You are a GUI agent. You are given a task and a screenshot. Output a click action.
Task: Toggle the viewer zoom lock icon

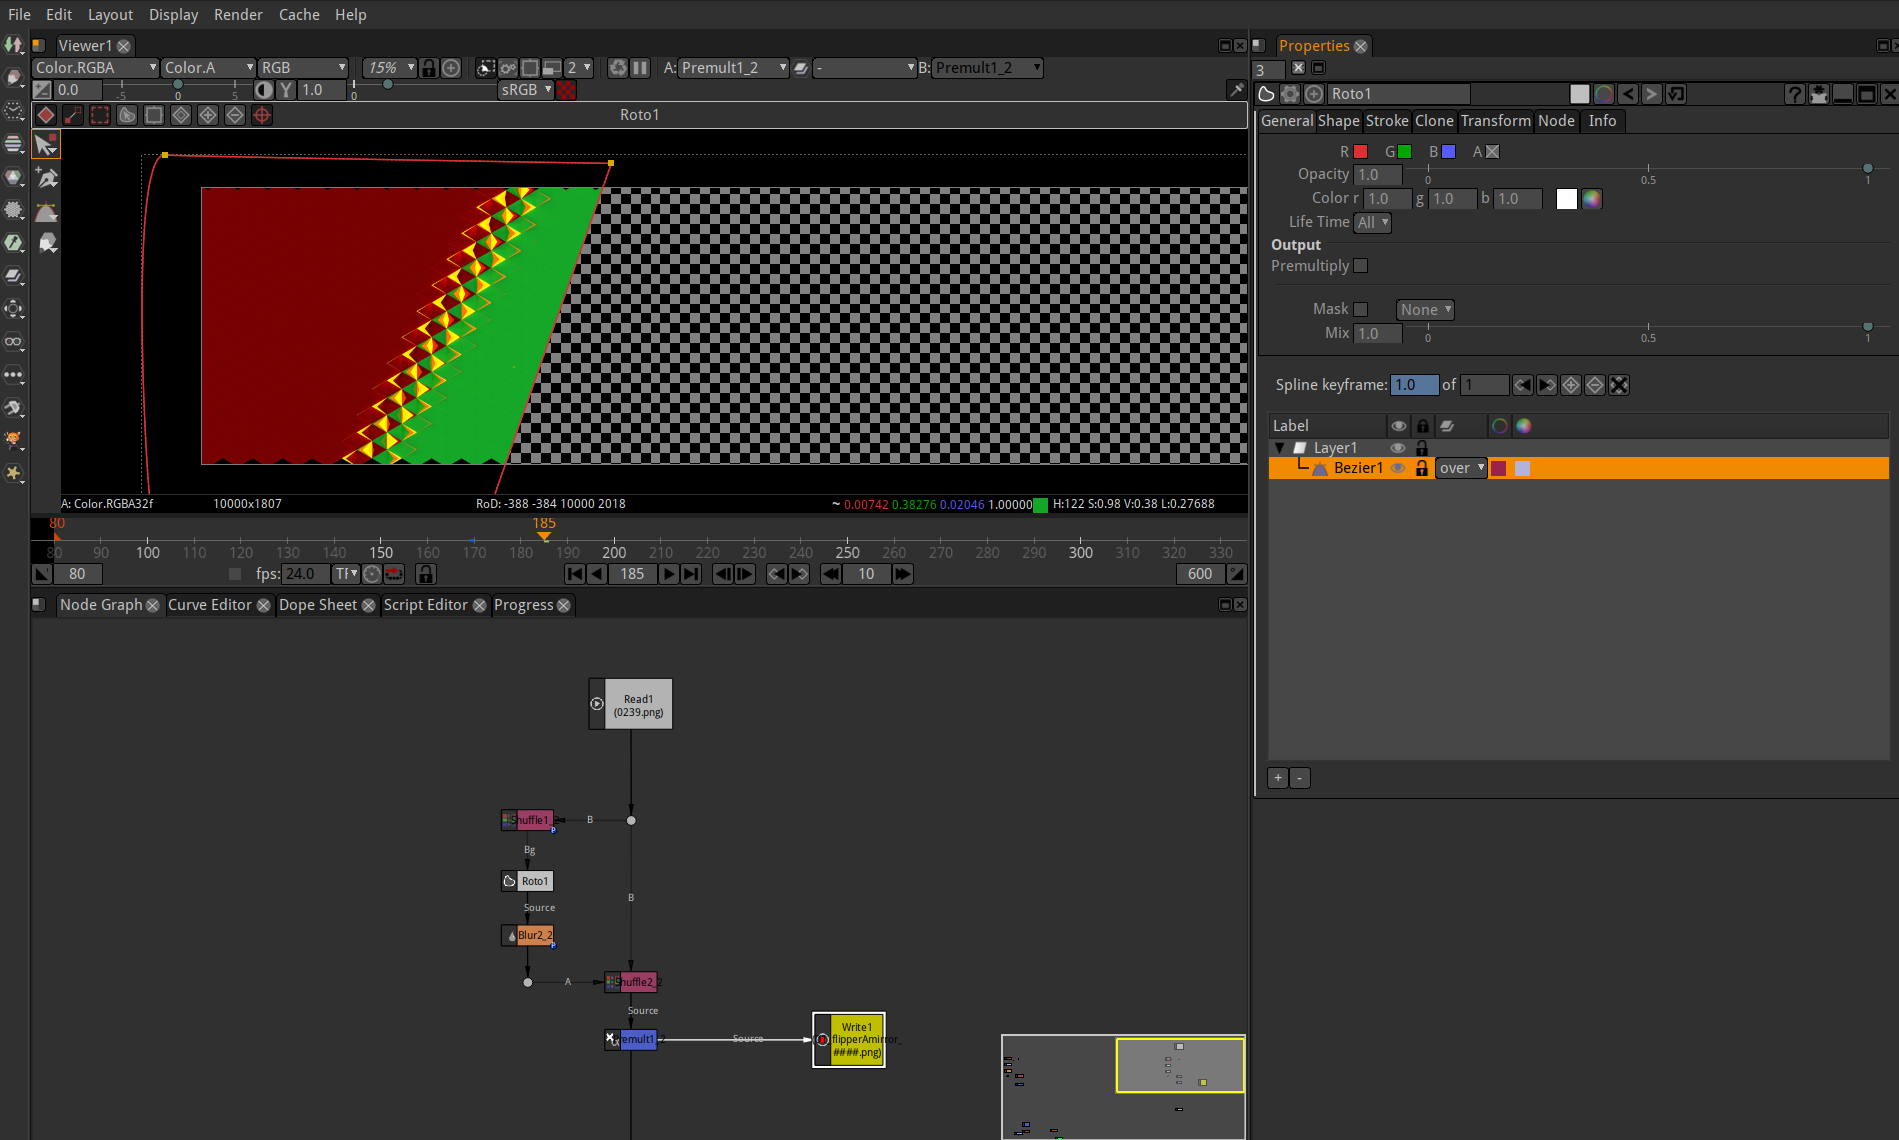(x=429, y=68)
